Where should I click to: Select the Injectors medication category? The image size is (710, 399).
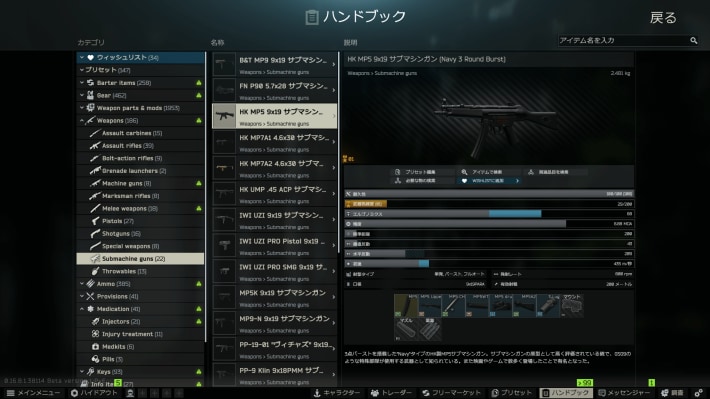140,322
